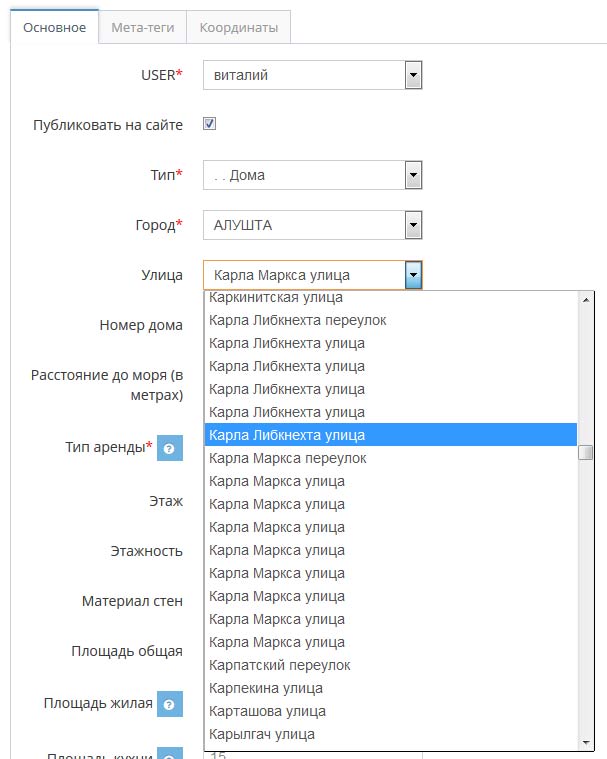Click the street list scrollbar up arrow
607x759 pixels.
pos(586,300)
